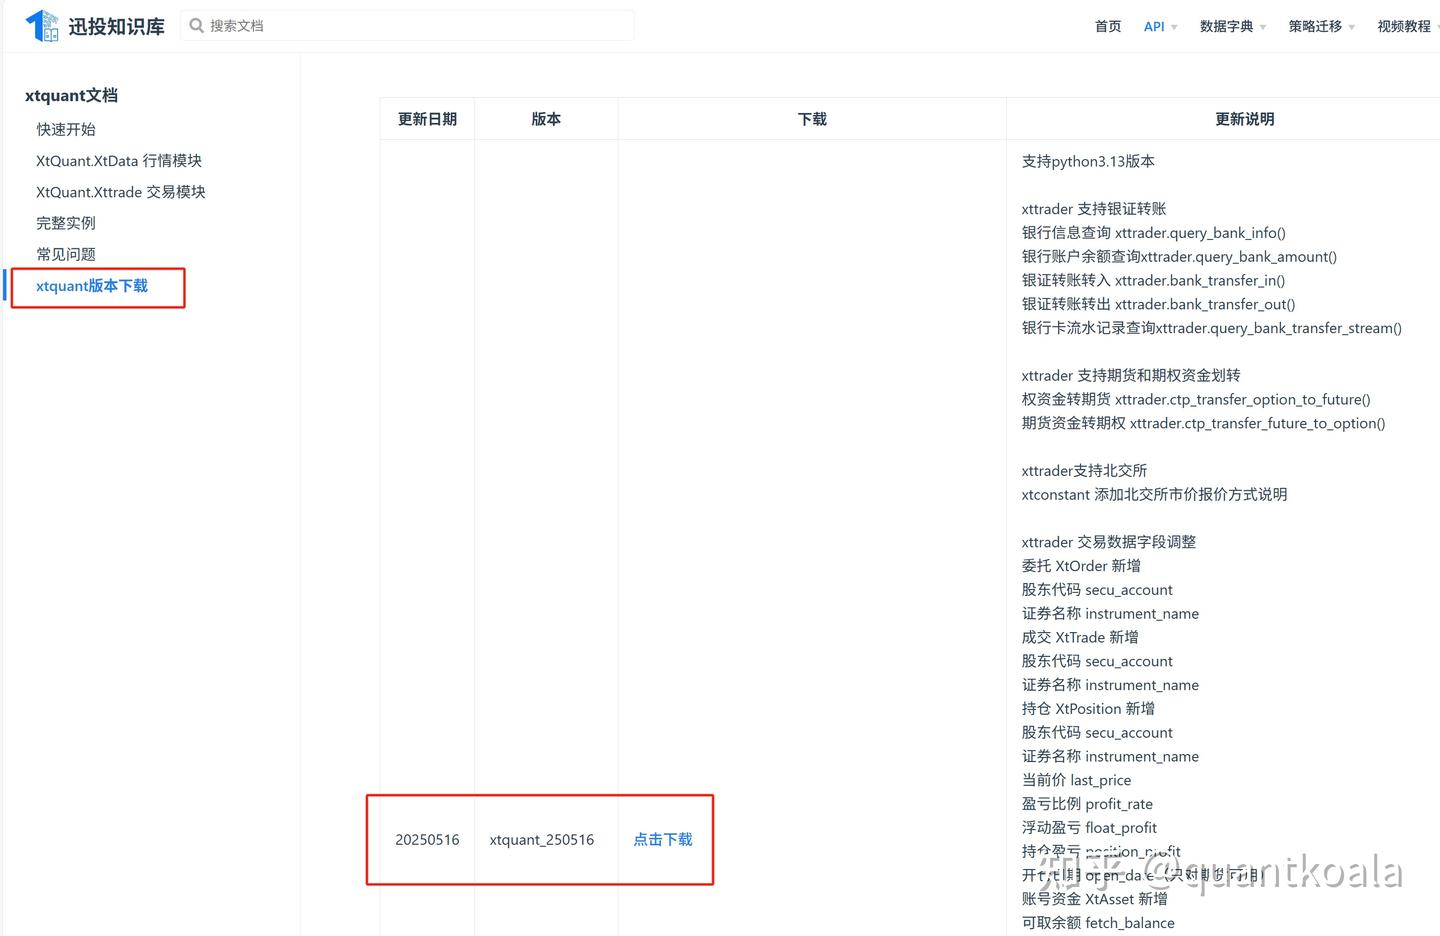This screenshot has height=936, width=1440.
Task: Expand the 策略迁移 dropdown
Action: (1315, 26)
